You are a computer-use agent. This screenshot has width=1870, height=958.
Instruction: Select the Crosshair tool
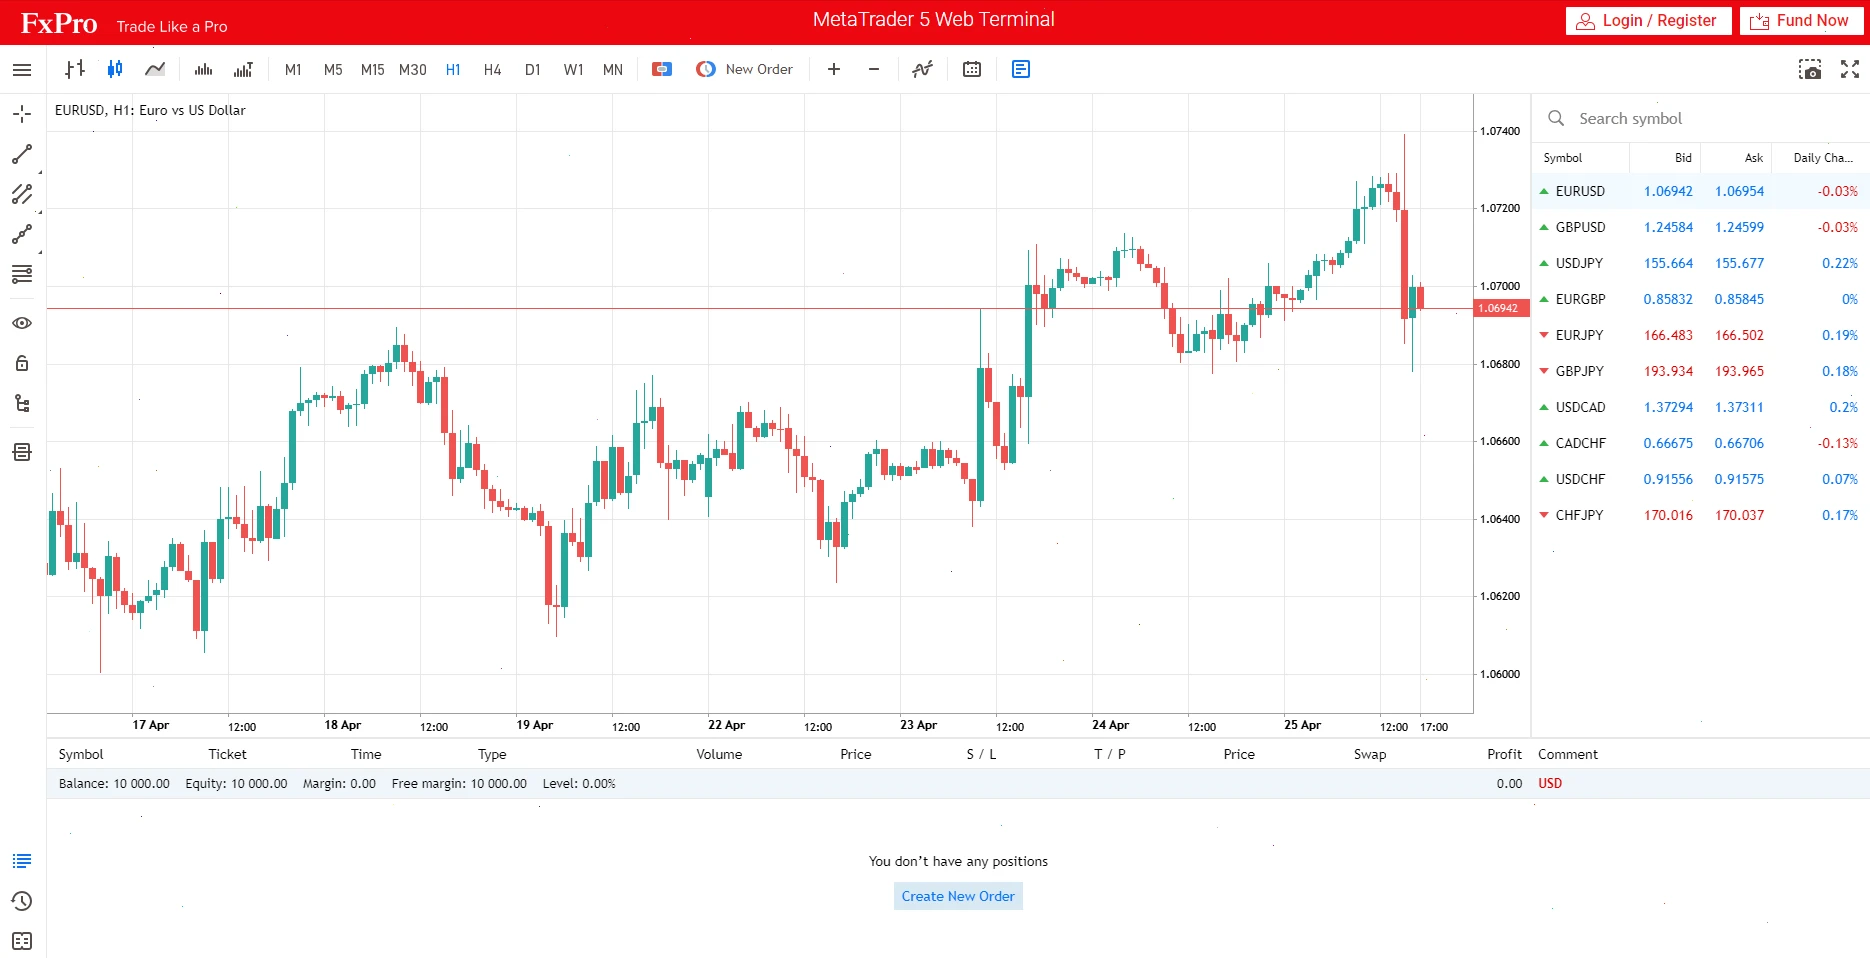coord(21,114)
